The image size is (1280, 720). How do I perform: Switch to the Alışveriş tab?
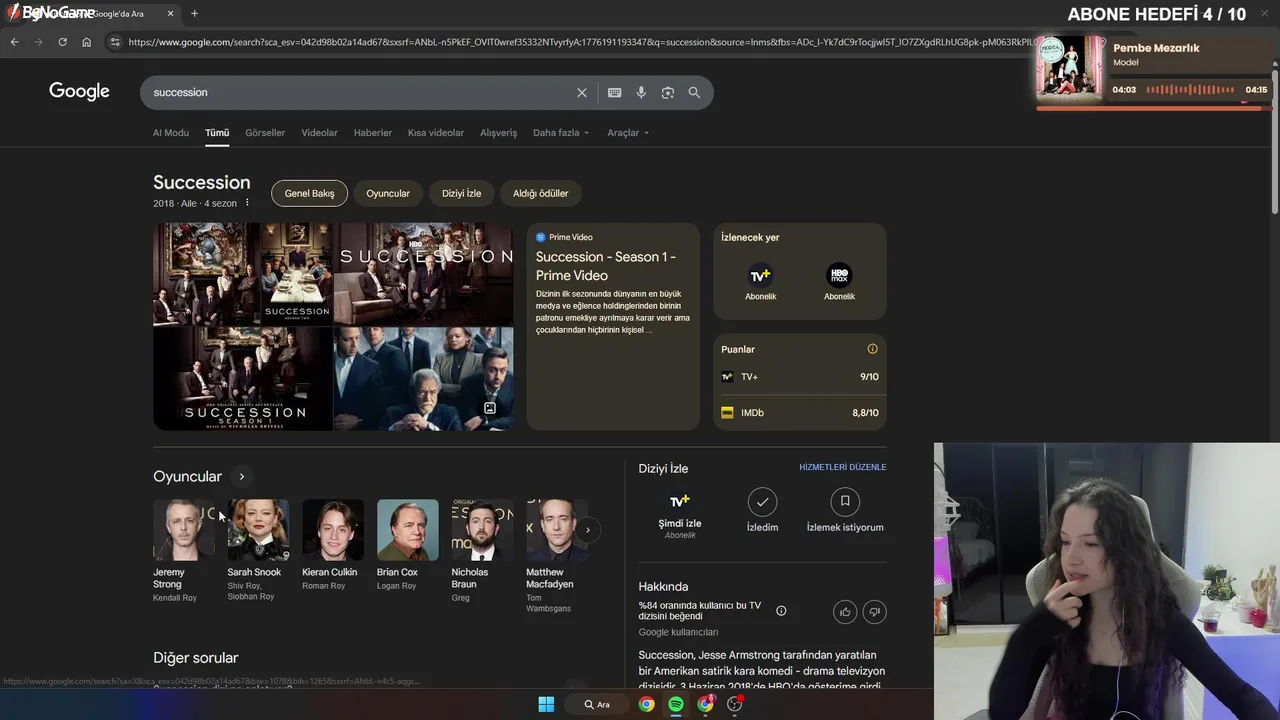(499, 132)
